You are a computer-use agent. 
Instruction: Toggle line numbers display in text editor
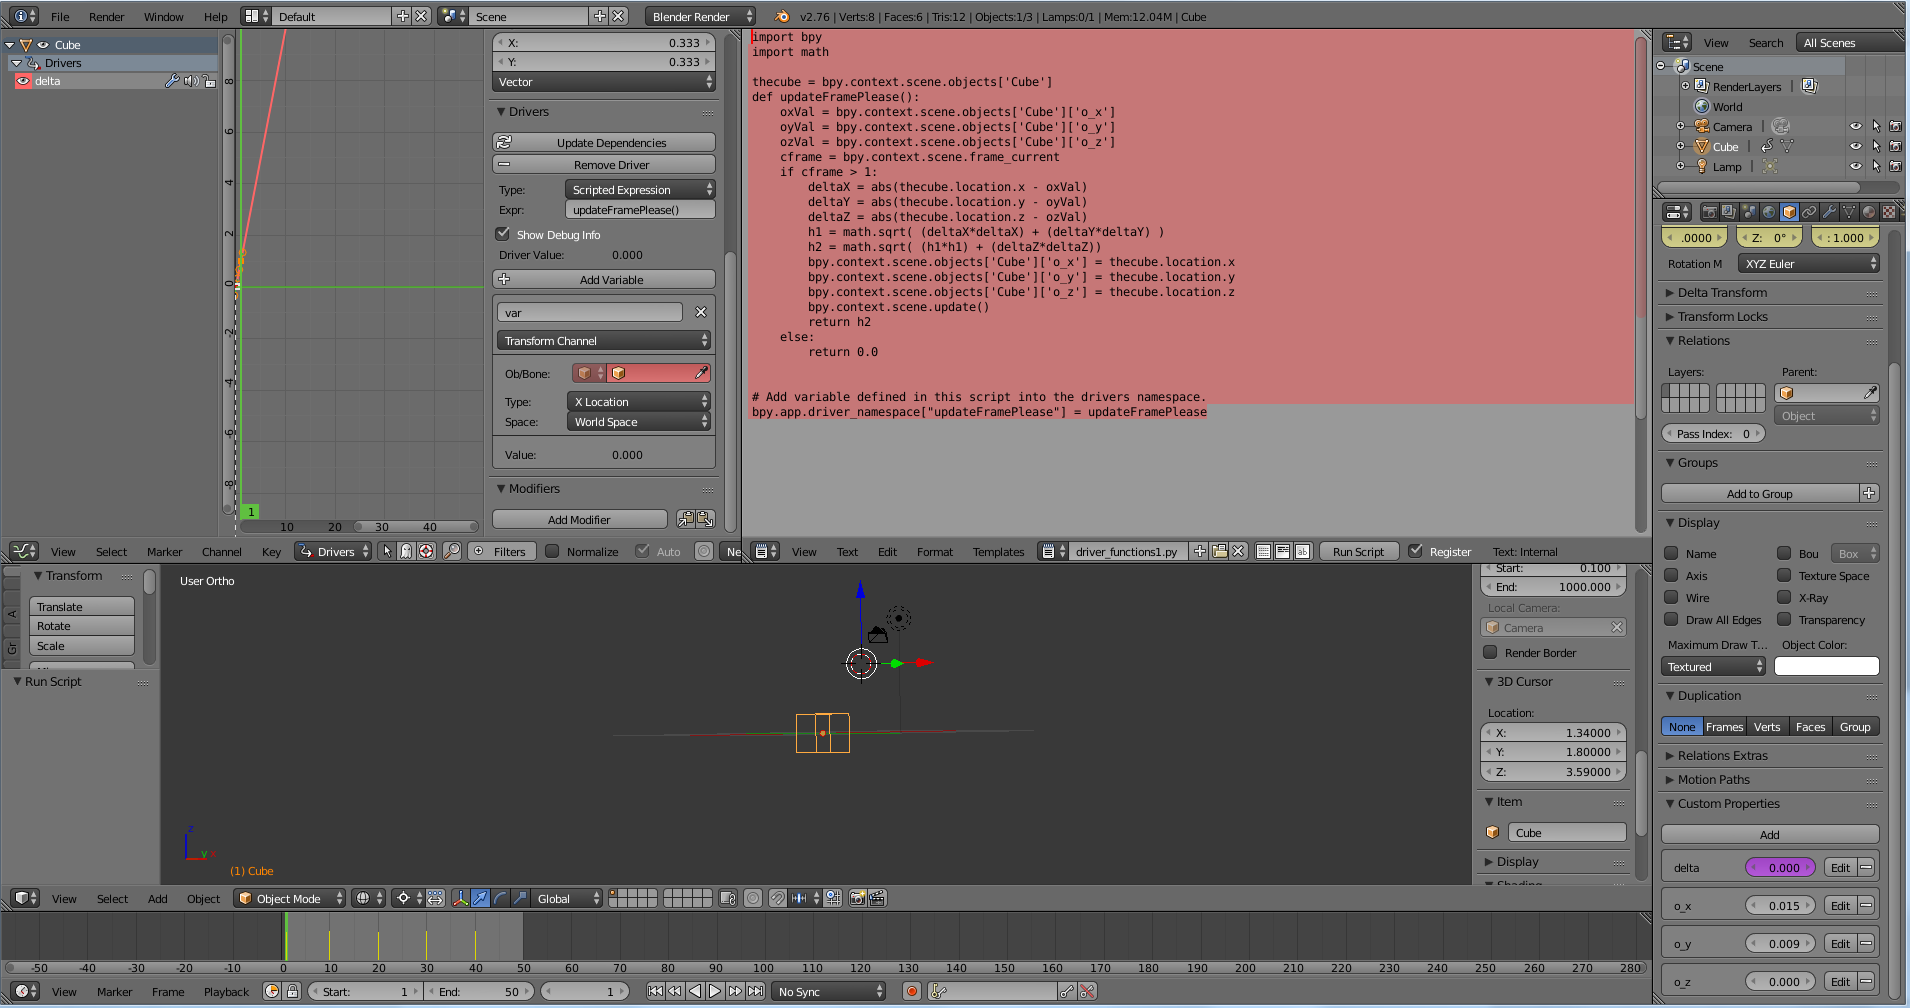1264,551
